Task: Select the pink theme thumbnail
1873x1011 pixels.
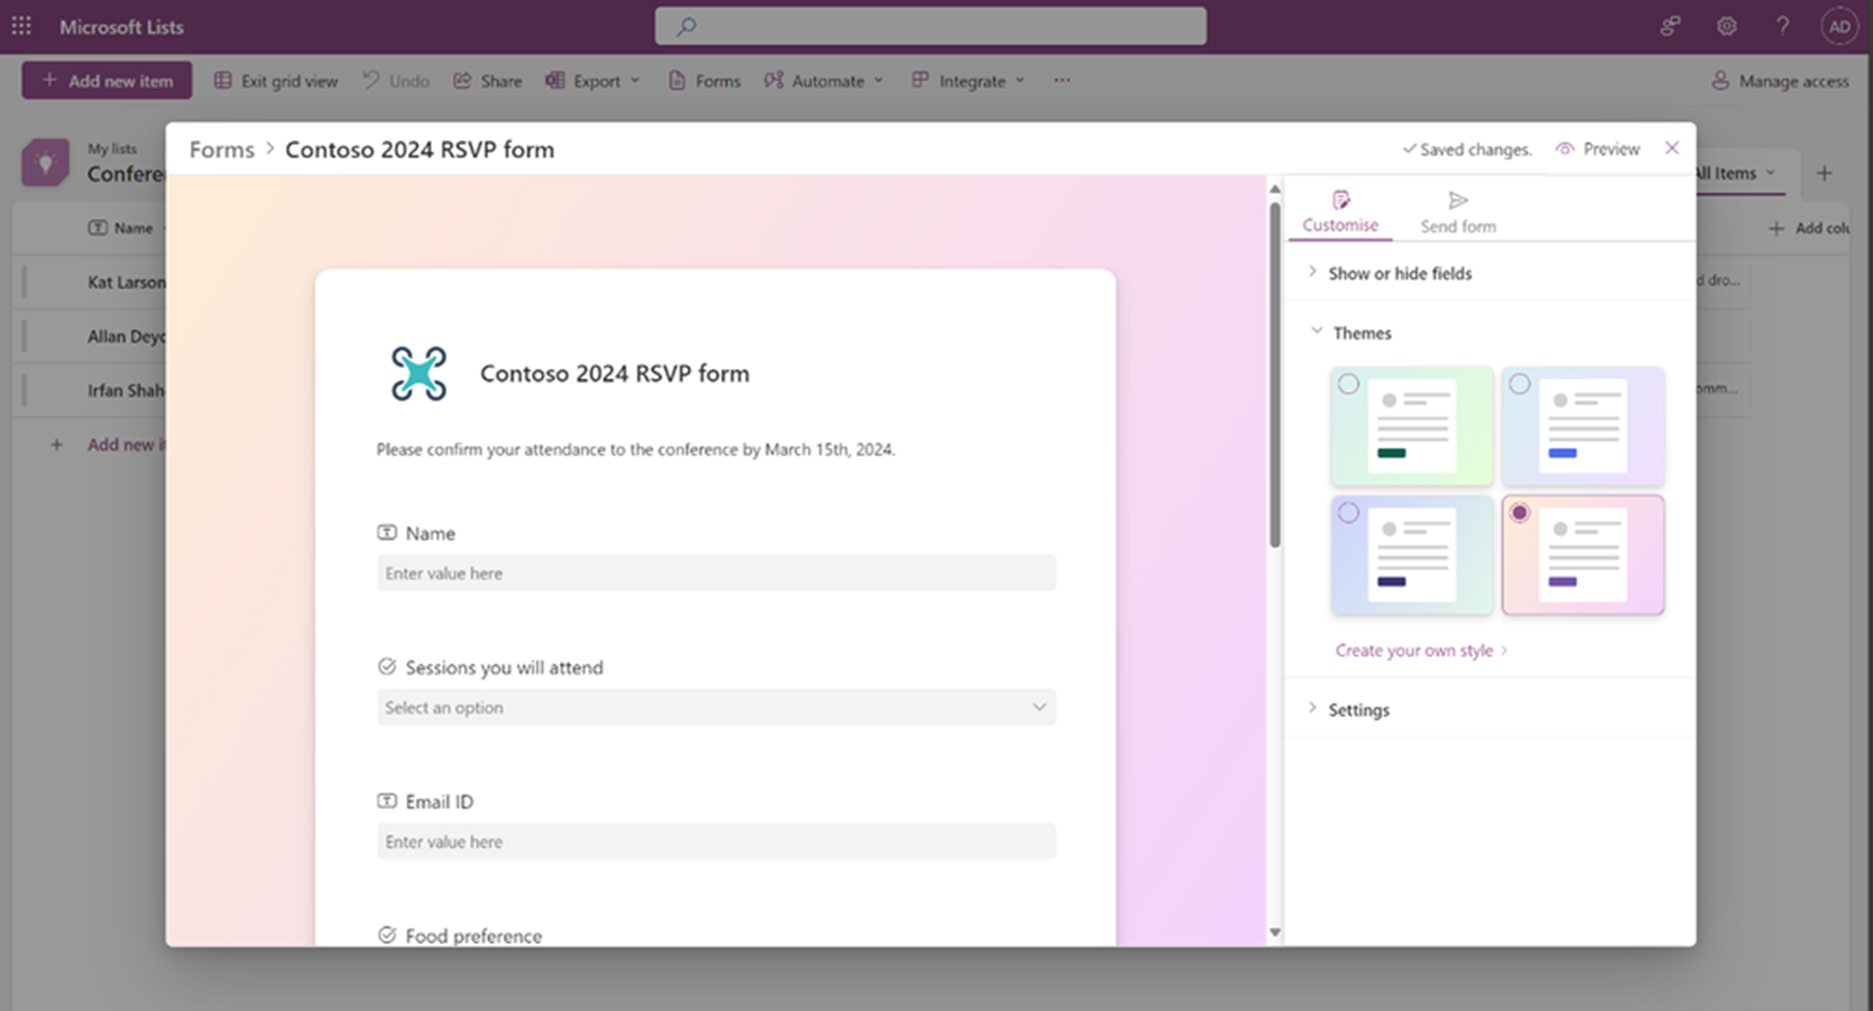Action: pos(1583,555)
